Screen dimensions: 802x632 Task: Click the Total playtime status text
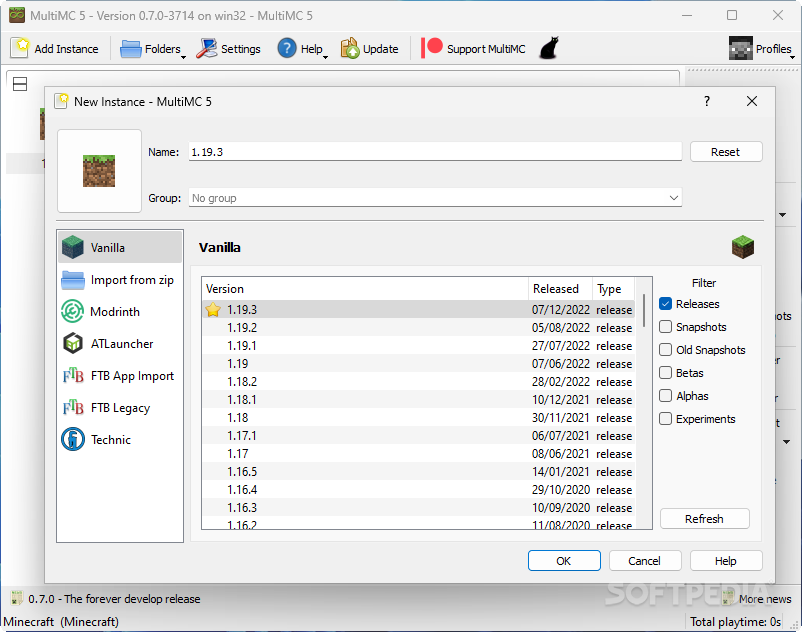tap(735, 622)
